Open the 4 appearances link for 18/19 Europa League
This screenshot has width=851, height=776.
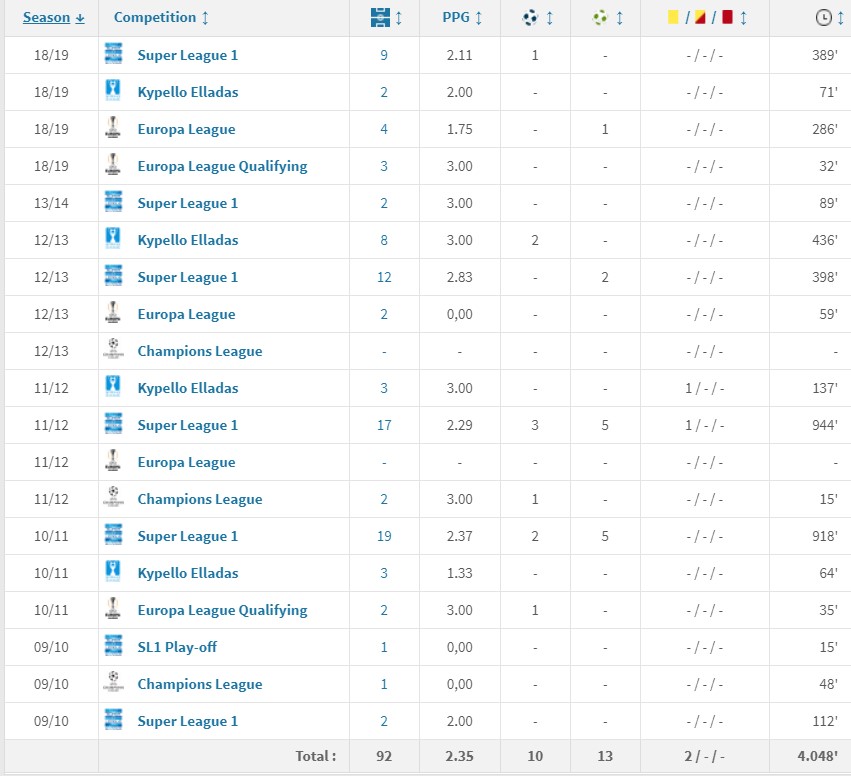click(x=384, y=129)
